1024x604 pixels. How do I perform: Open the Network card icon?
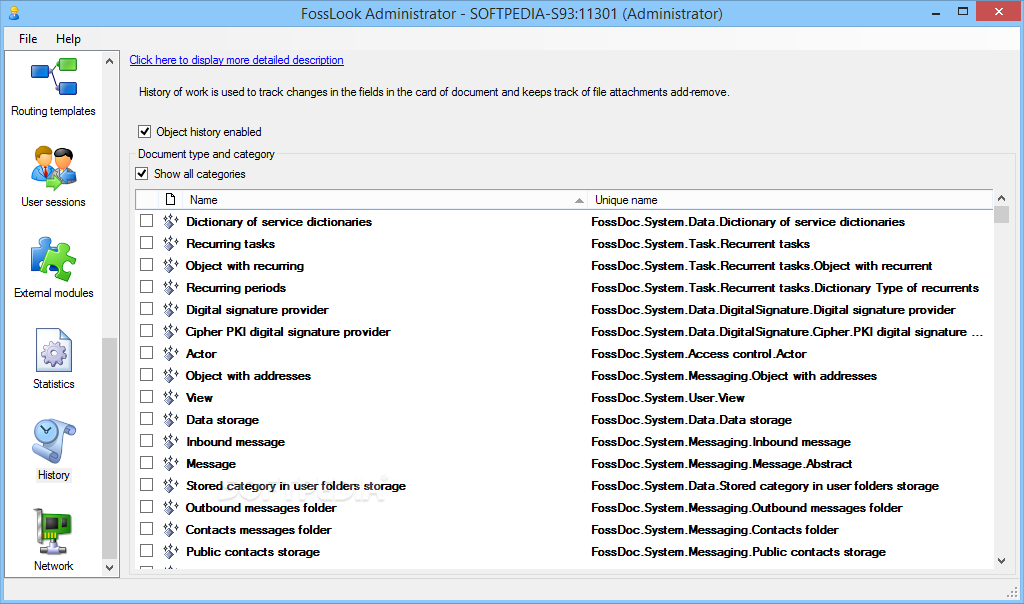click(x=53, y=533)
